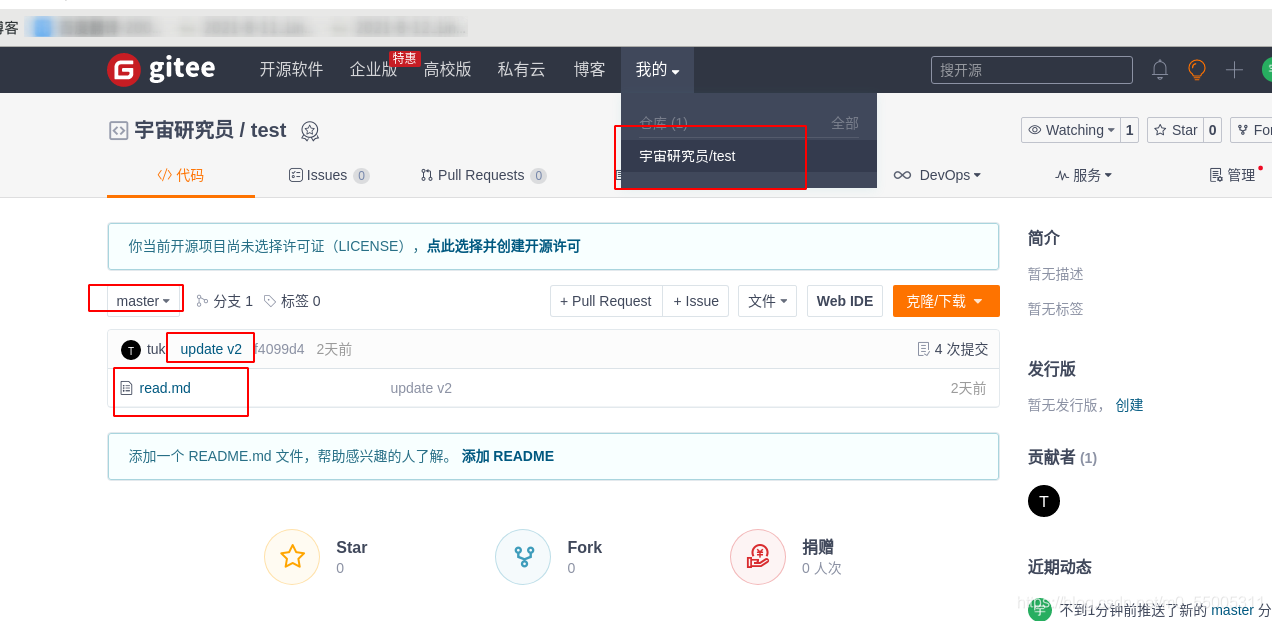This screenshot has height=621, width=1272.
Task: Click 全部 link in repository dropdown
Action: point(845,123)
